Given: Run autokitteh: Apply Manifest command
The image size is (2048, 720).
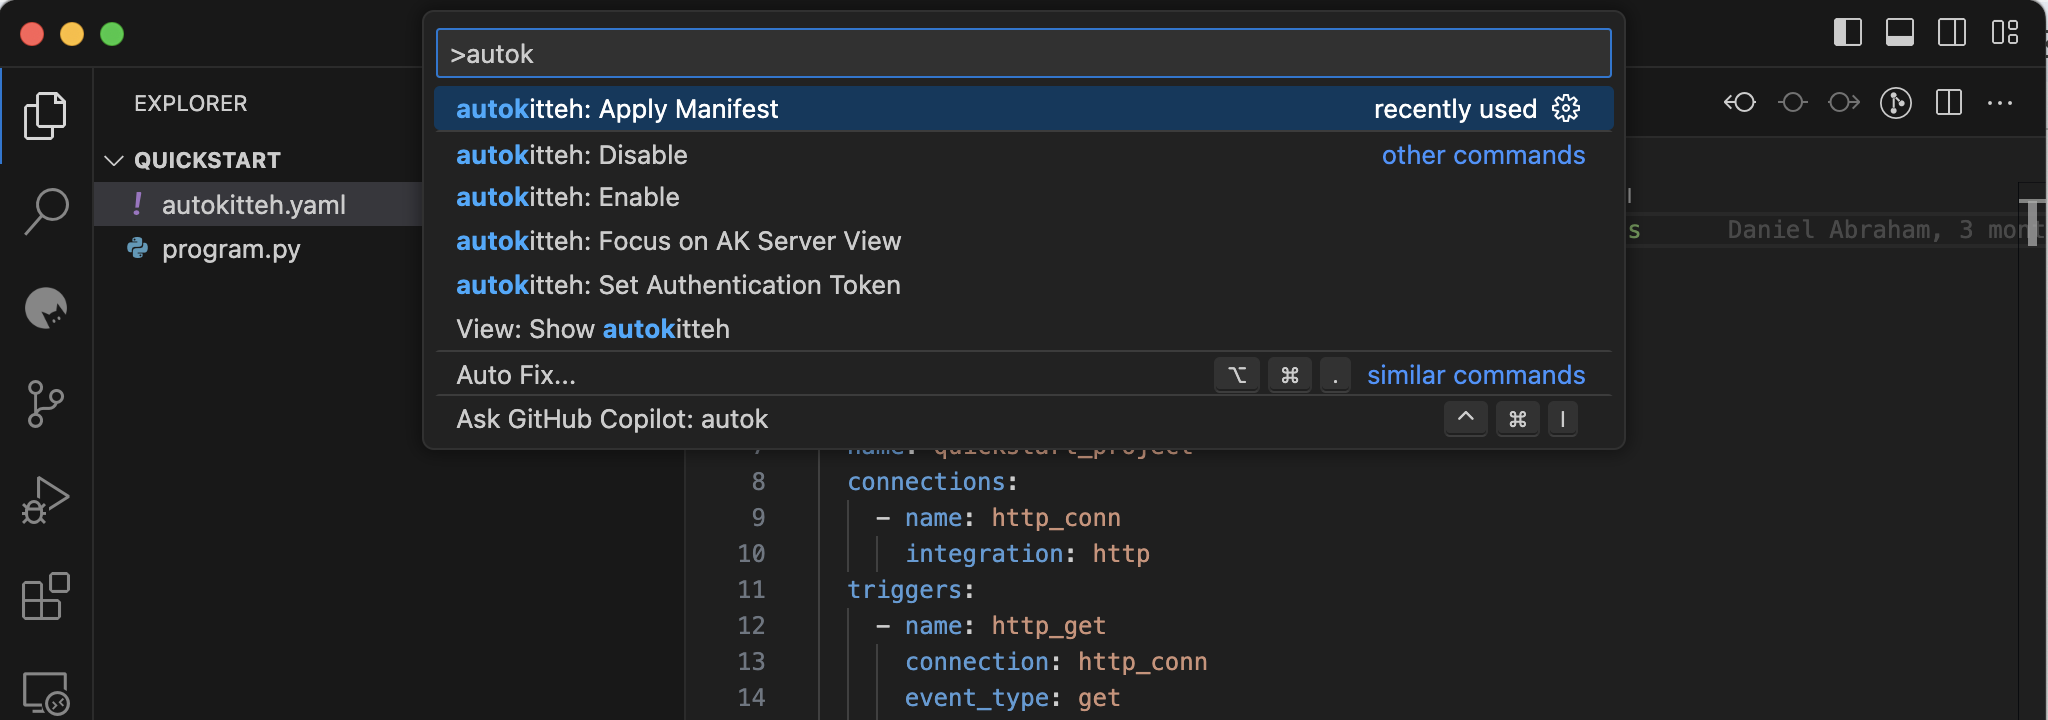Looking at the screenshot, I should tap(1024, 109).
